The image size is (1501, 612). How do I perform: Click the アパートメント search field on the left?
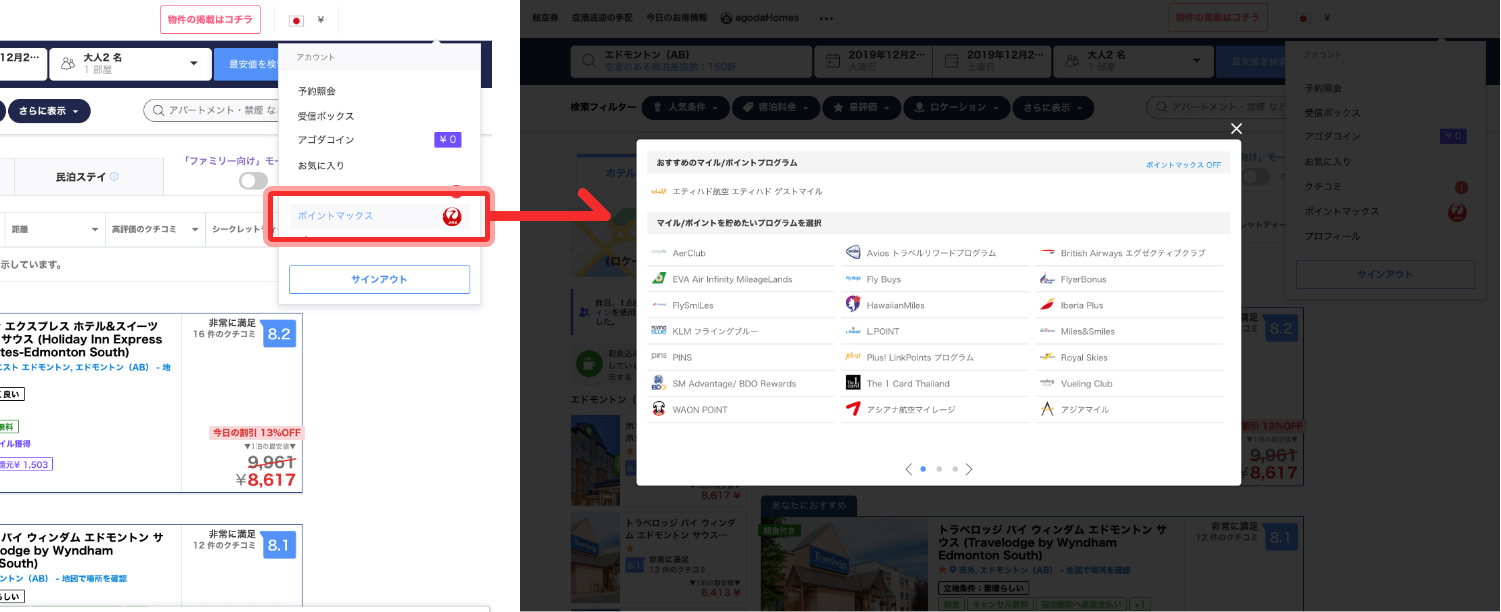click(209, 110)
